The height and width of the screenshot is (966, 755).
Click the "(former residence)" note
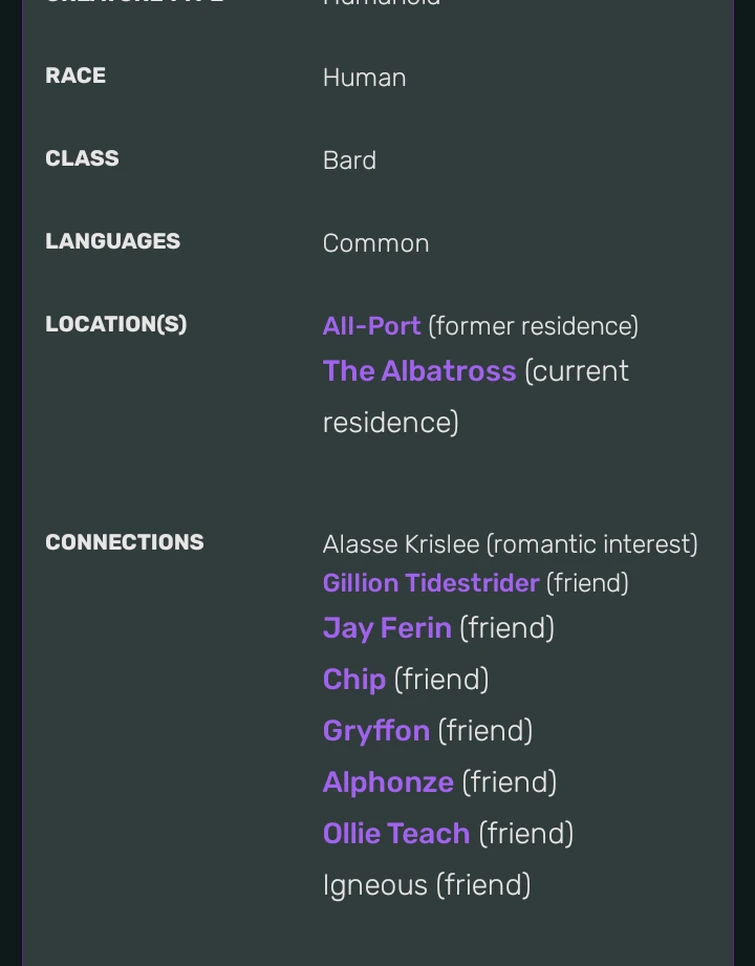pos(533,326)
